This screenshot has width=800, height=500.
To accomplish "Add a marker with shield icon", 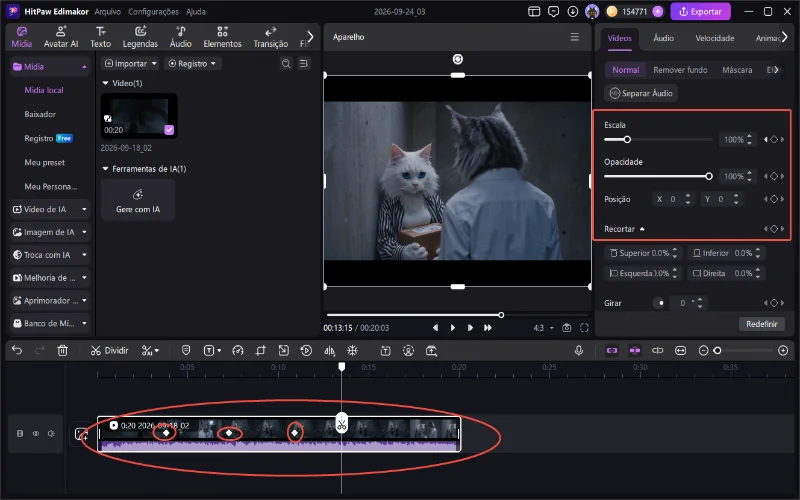I will tap(186, 351).
